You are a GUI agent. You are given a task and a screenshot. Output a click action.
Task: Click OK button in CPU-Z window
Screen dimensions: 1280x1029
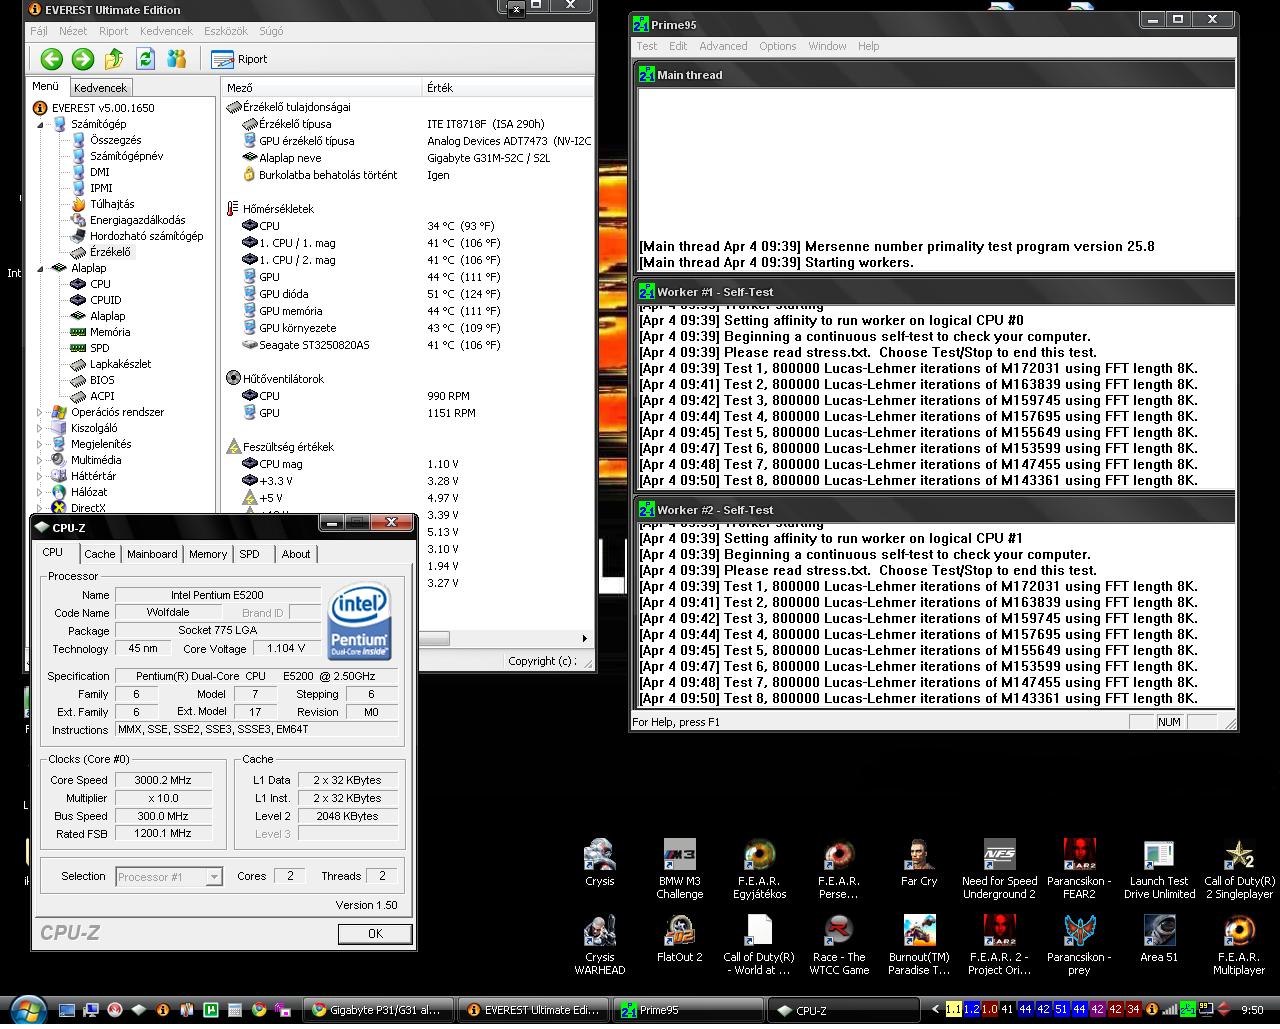pos(375,933)
